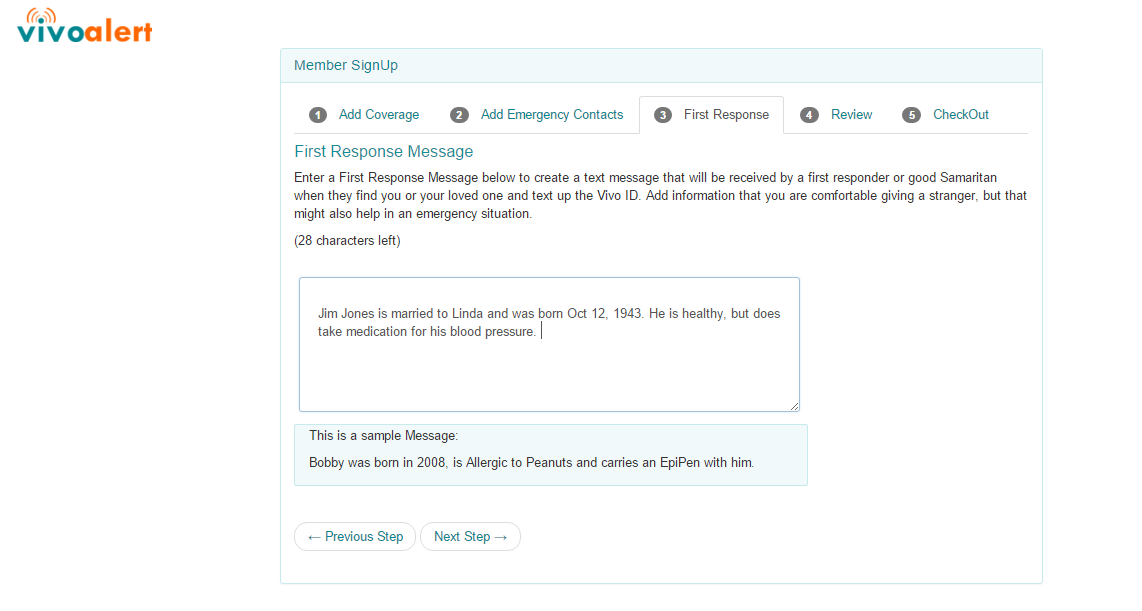Click step number 4 badge icon
The width and height of the screenshot is (1142, 611).
809,115
